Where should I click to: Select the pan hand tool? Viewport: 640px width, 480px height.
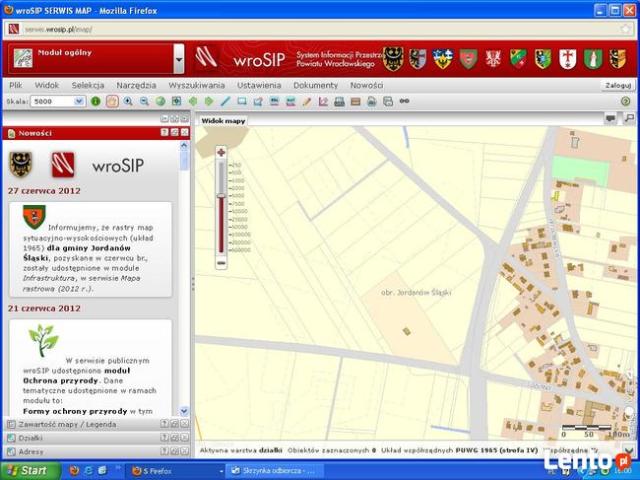(x=112, y=101)
